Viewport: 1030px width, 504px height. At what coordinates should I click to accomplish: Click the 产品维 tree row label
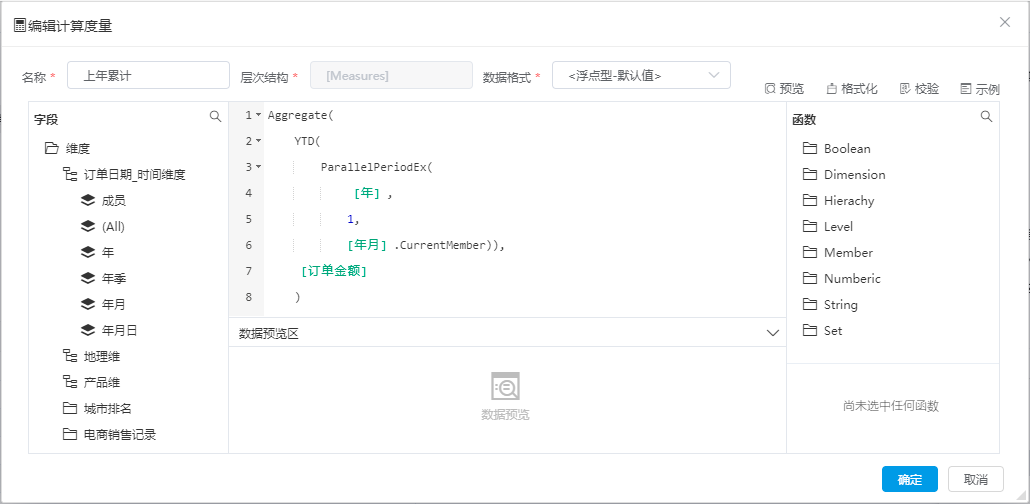click(x=102, y=382)
